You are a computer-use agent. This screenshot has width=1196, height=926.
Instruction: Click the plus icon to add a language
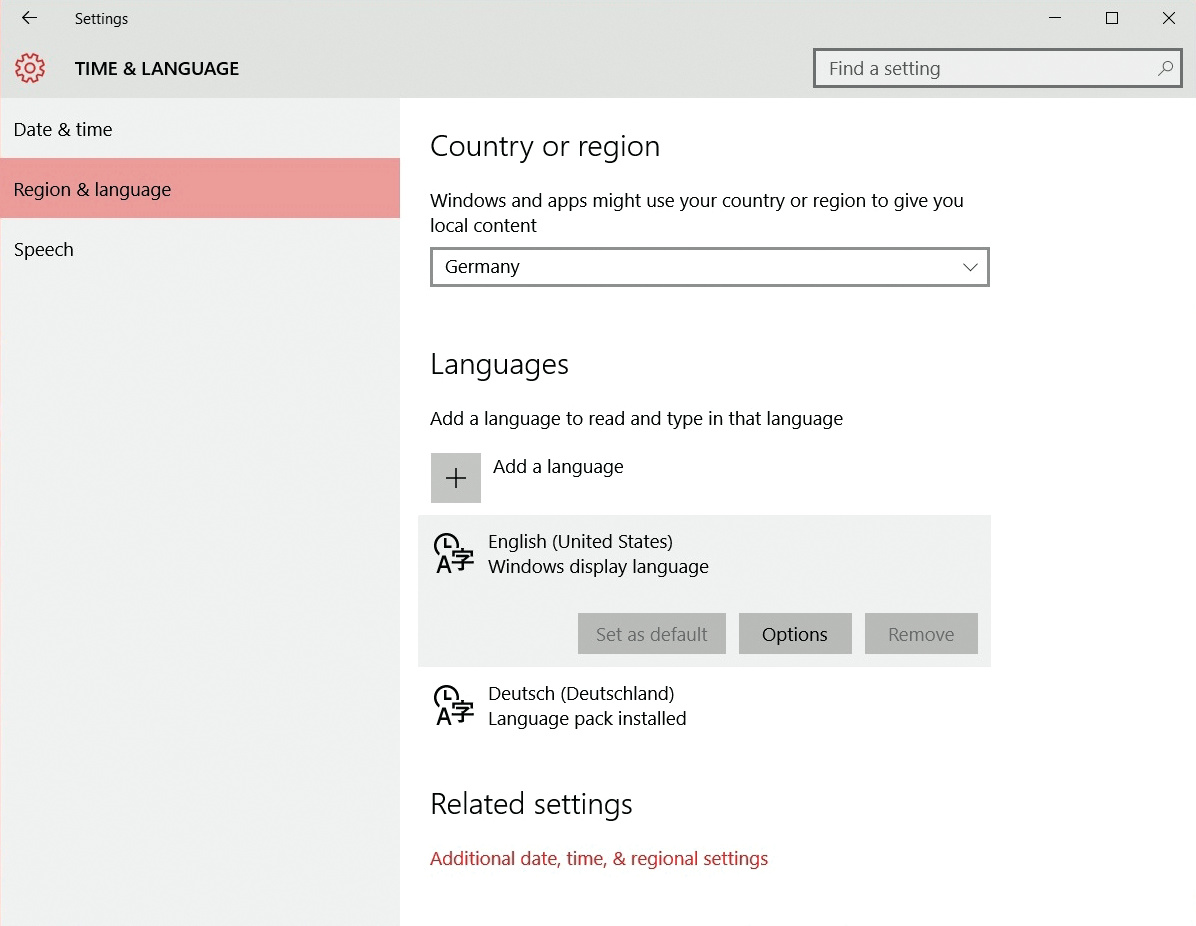456,478
